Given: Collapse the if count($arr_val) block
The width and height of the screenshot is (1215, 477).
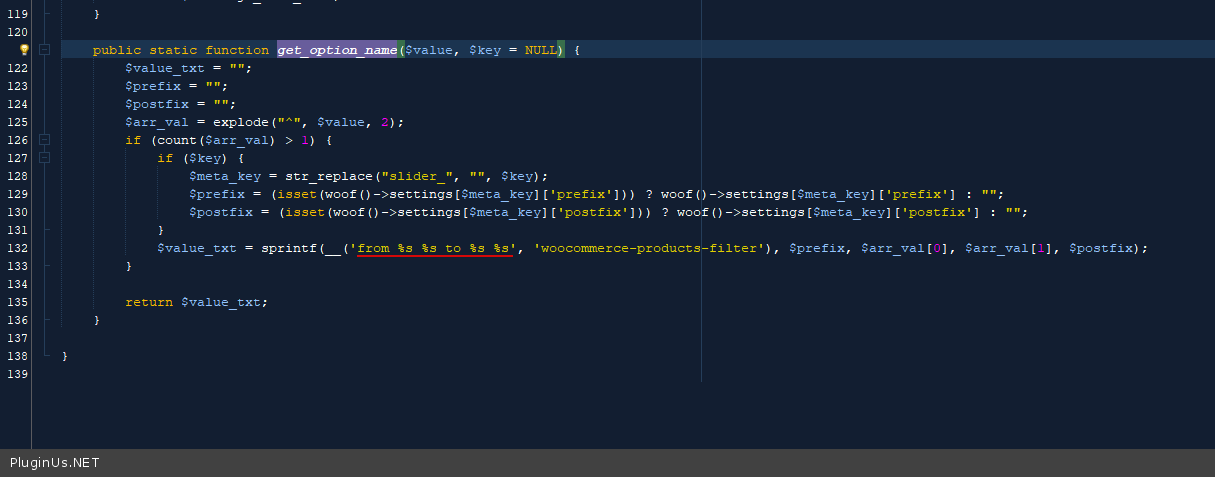Looking at the screenshot, I should pos(45,140).
